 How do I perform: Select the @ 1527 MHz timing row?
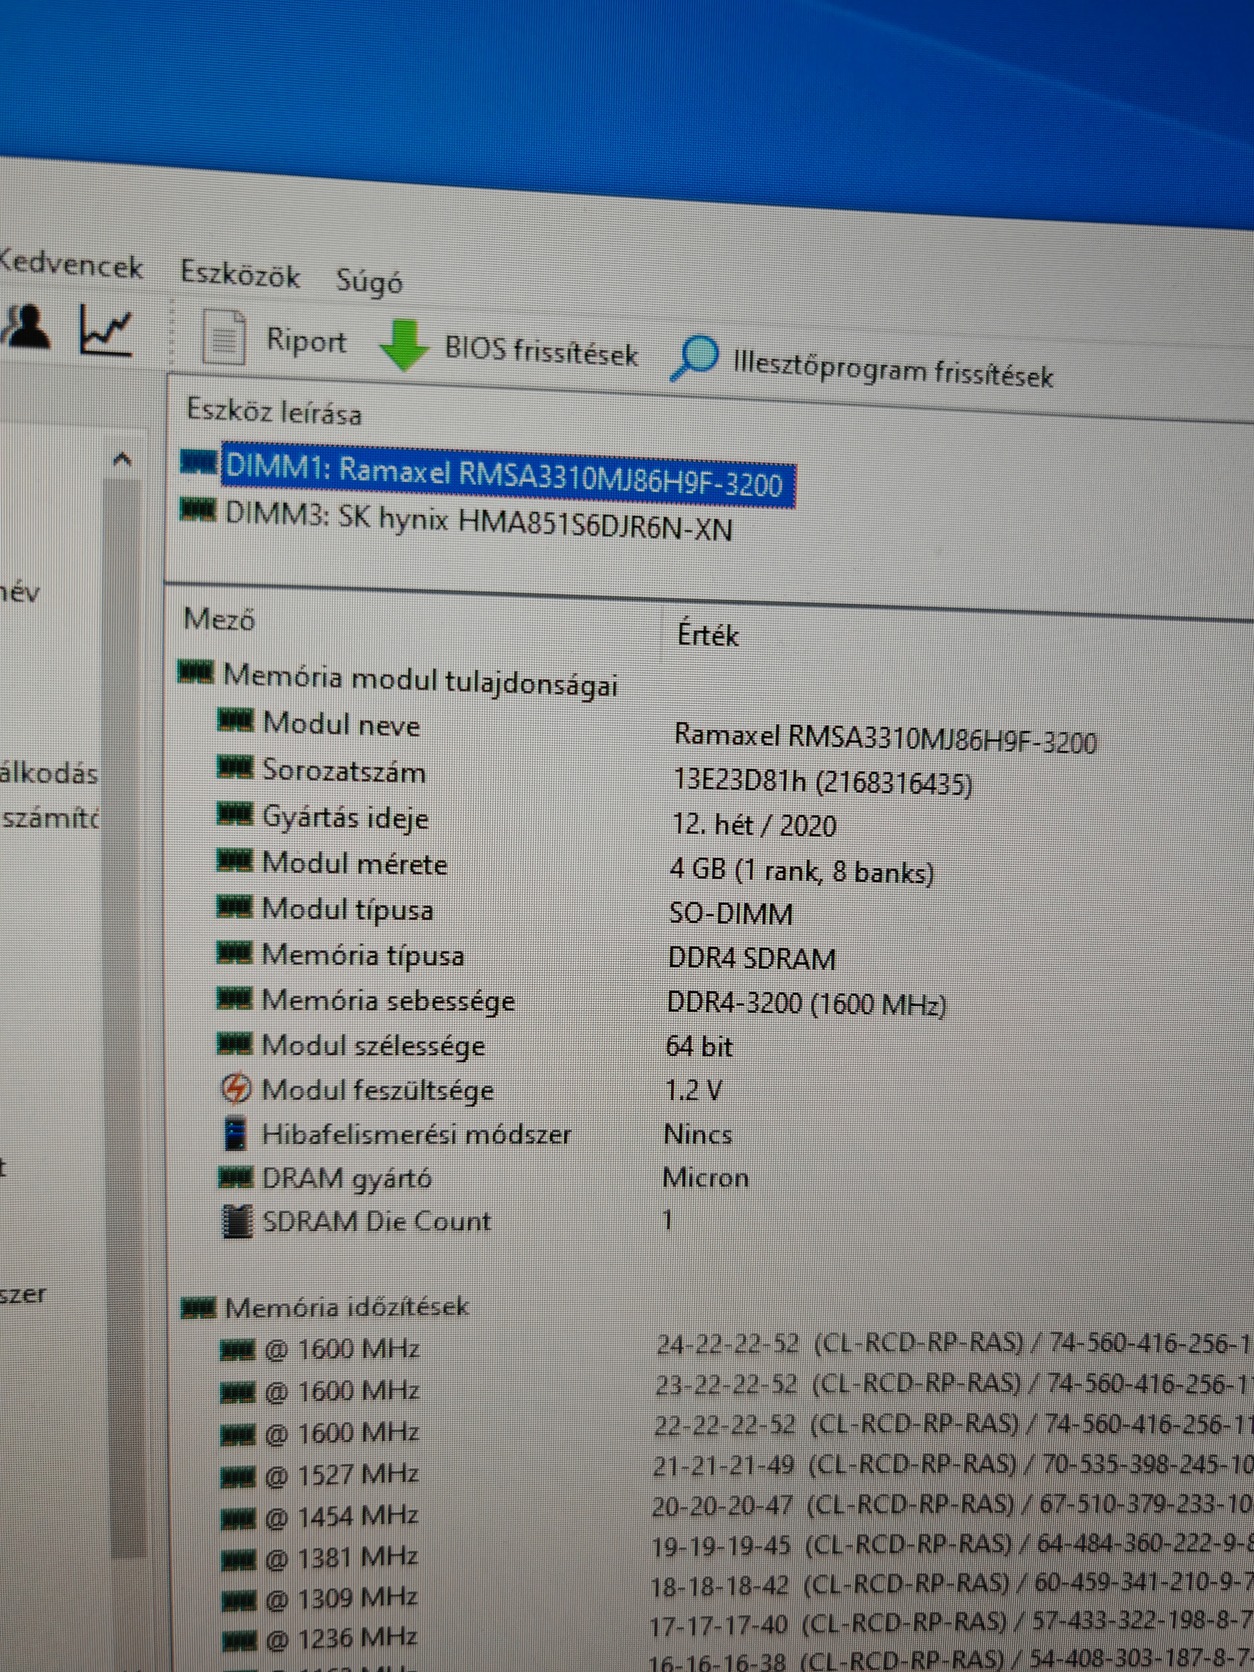pos(342,1474)
